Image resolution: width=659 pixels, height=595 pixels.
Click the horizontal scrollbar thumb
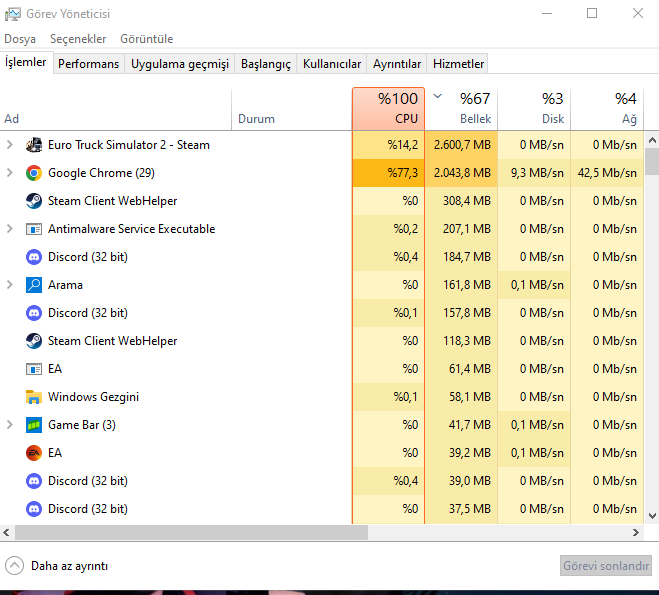click(191, 532)
